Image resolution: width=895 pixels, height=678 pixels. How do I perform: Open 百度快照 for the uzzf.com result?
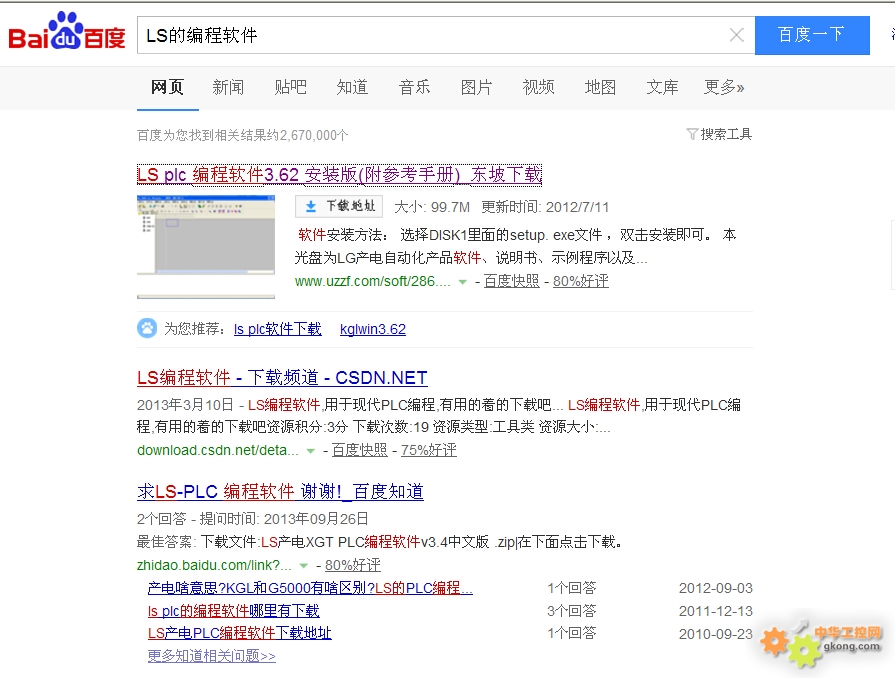511,281
